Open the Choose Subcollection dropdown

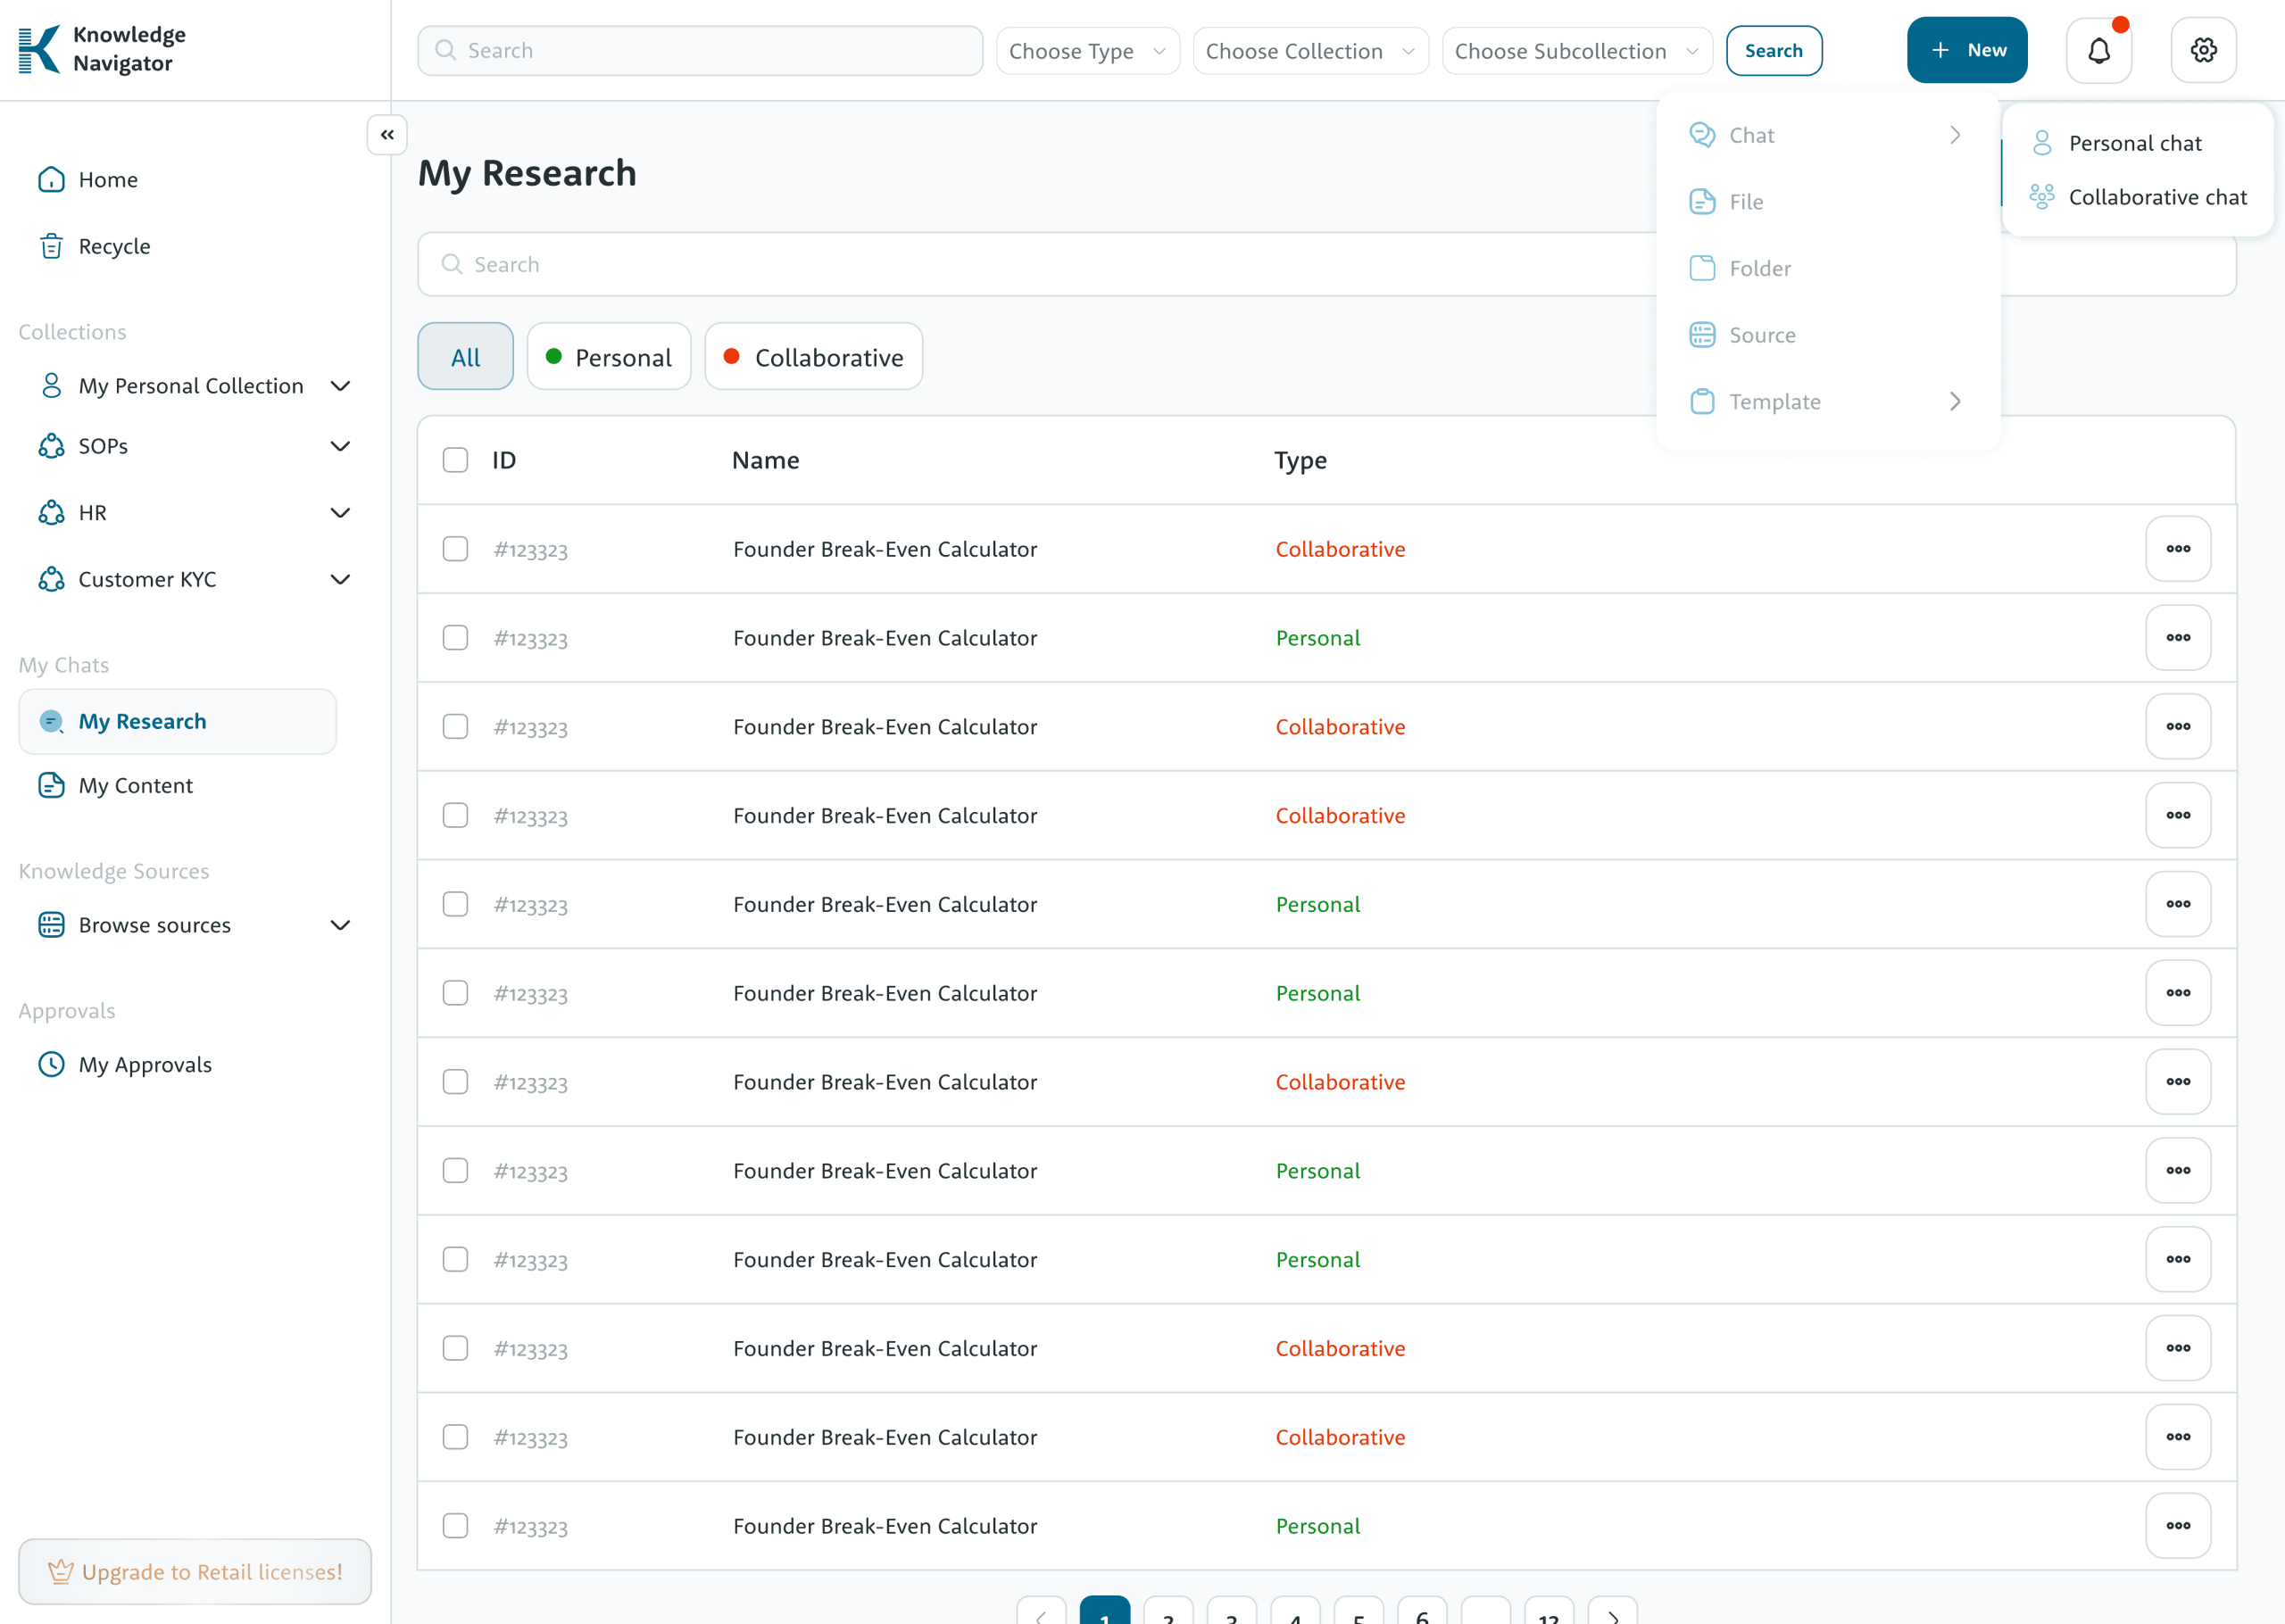pos(1576,51)
